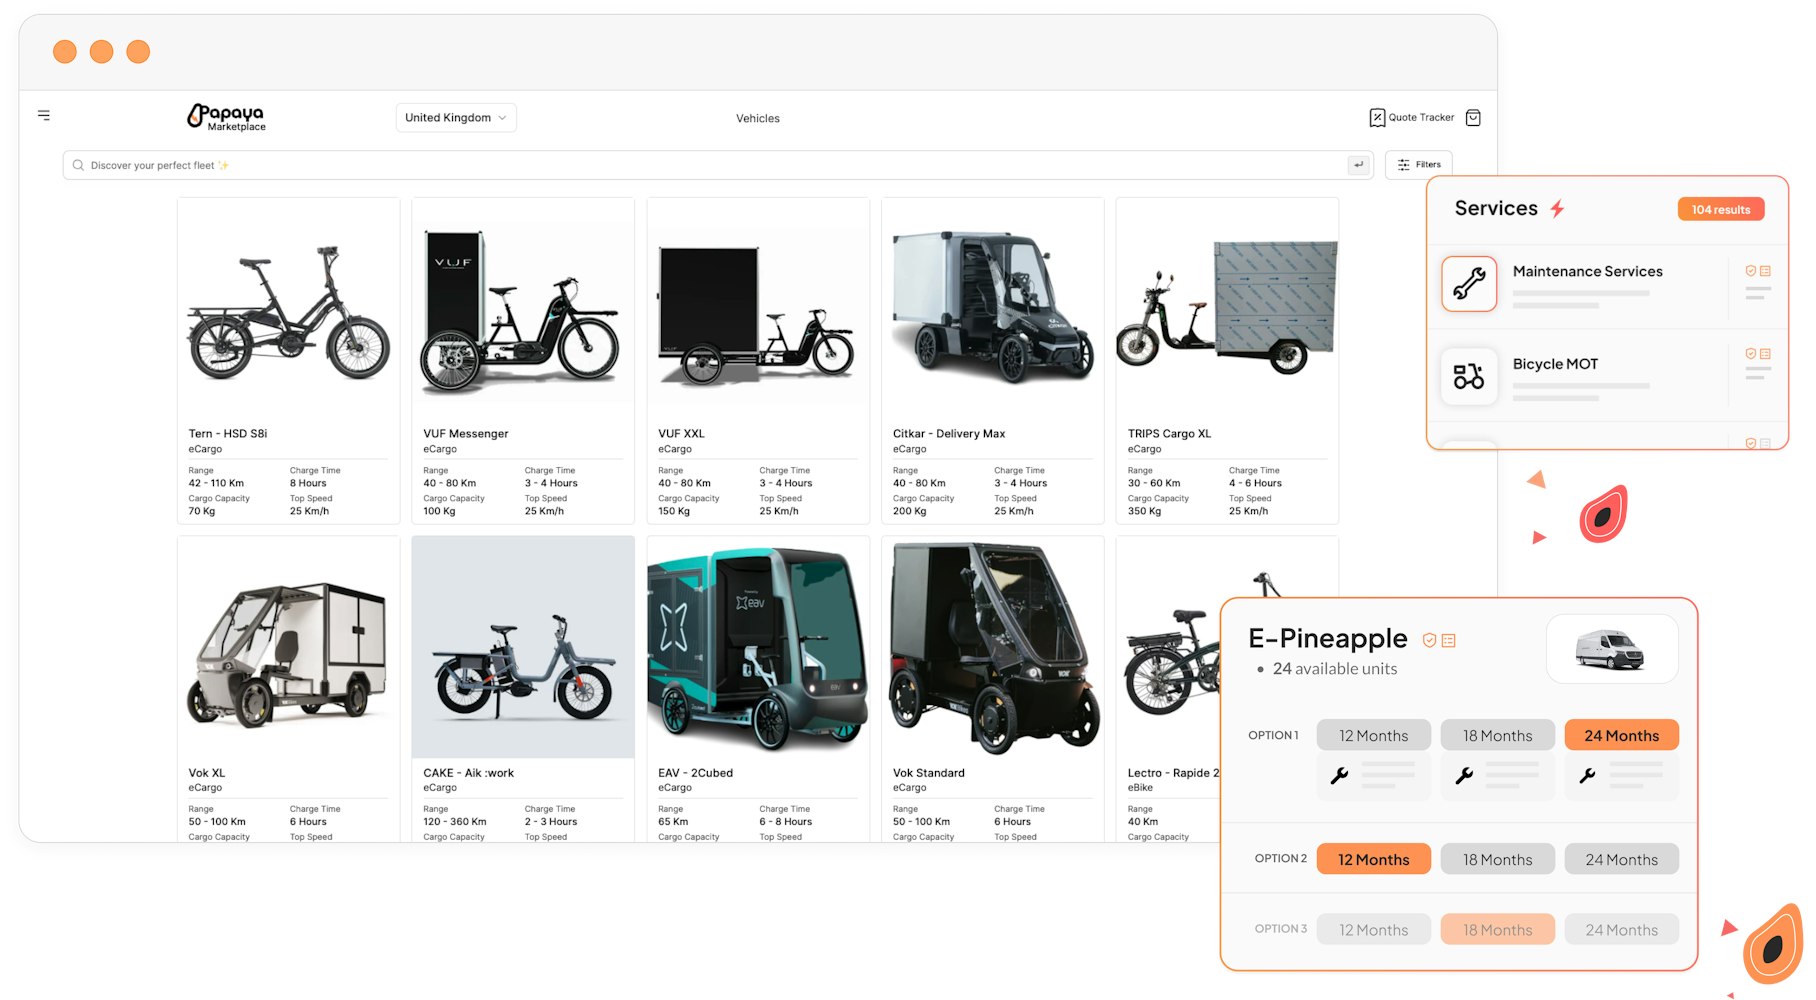The width and height of the screenshot is (1816, 1000).
Task: Click the shield icon beside Bicycle MOT
Action: point(1751,354)
